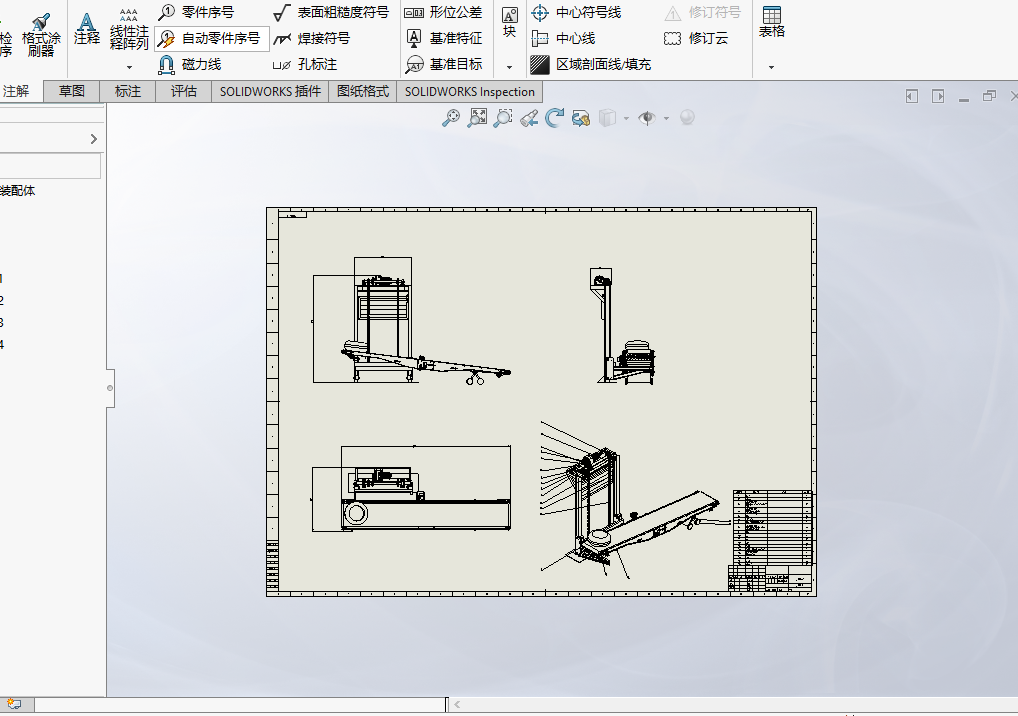
Task: Click the bottom-left status icon
Action: 14,704
